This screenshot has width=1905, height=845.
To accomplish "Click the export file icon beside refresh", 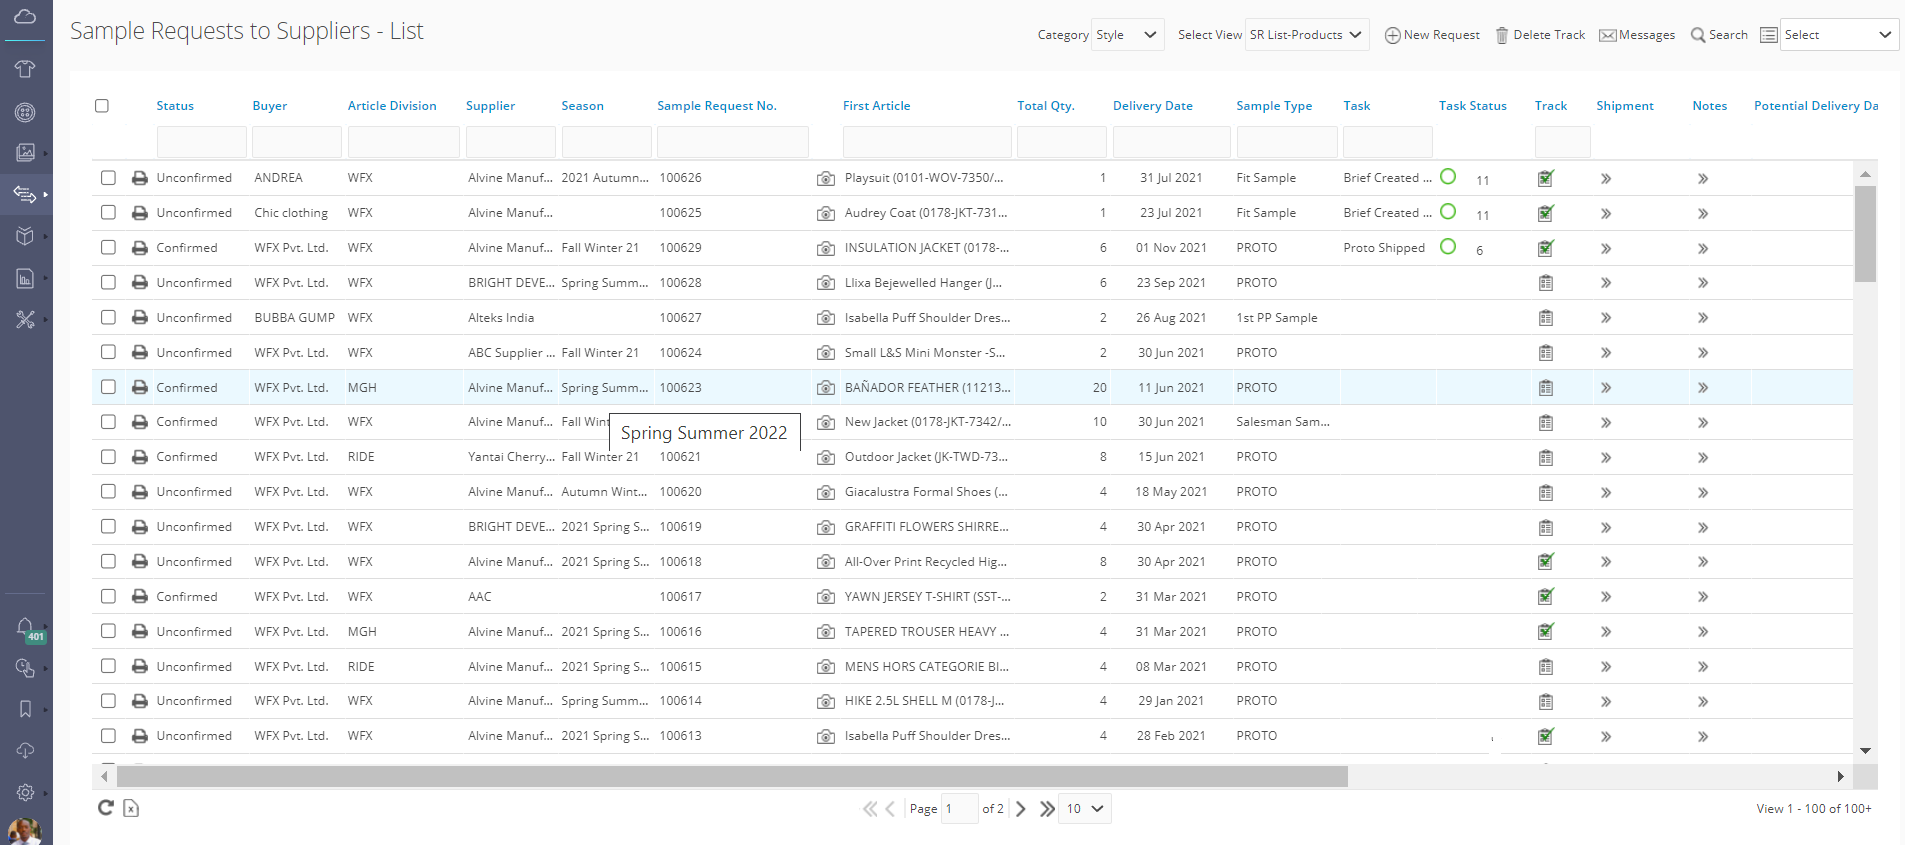I will (131, 808).
